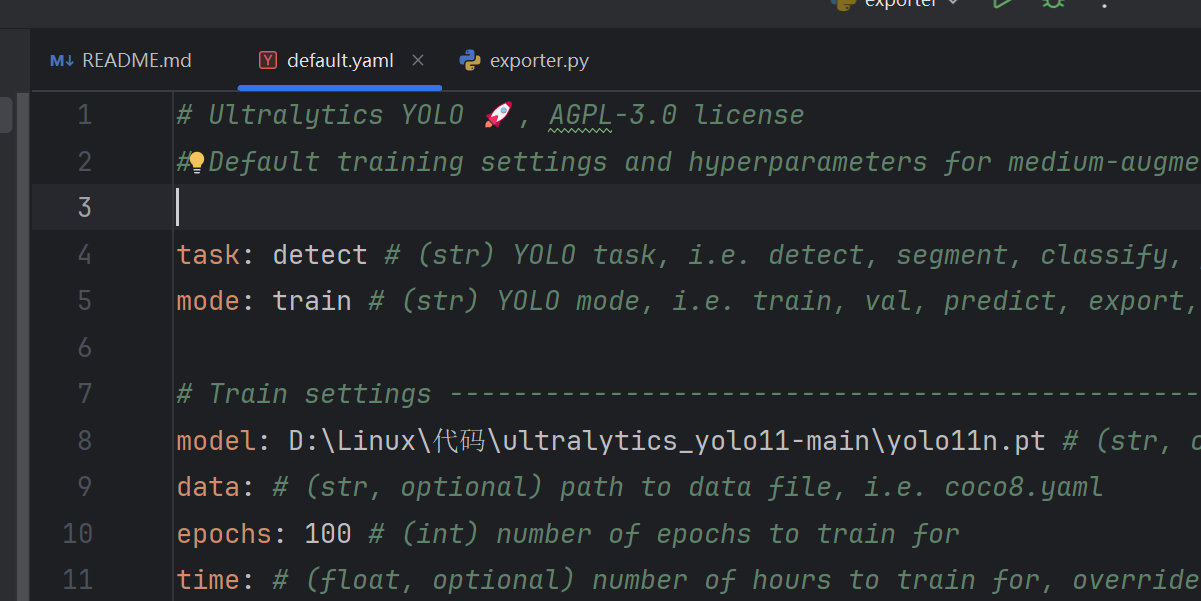
Task: Click the 'data' key on line 9
Action: [208, 487]
